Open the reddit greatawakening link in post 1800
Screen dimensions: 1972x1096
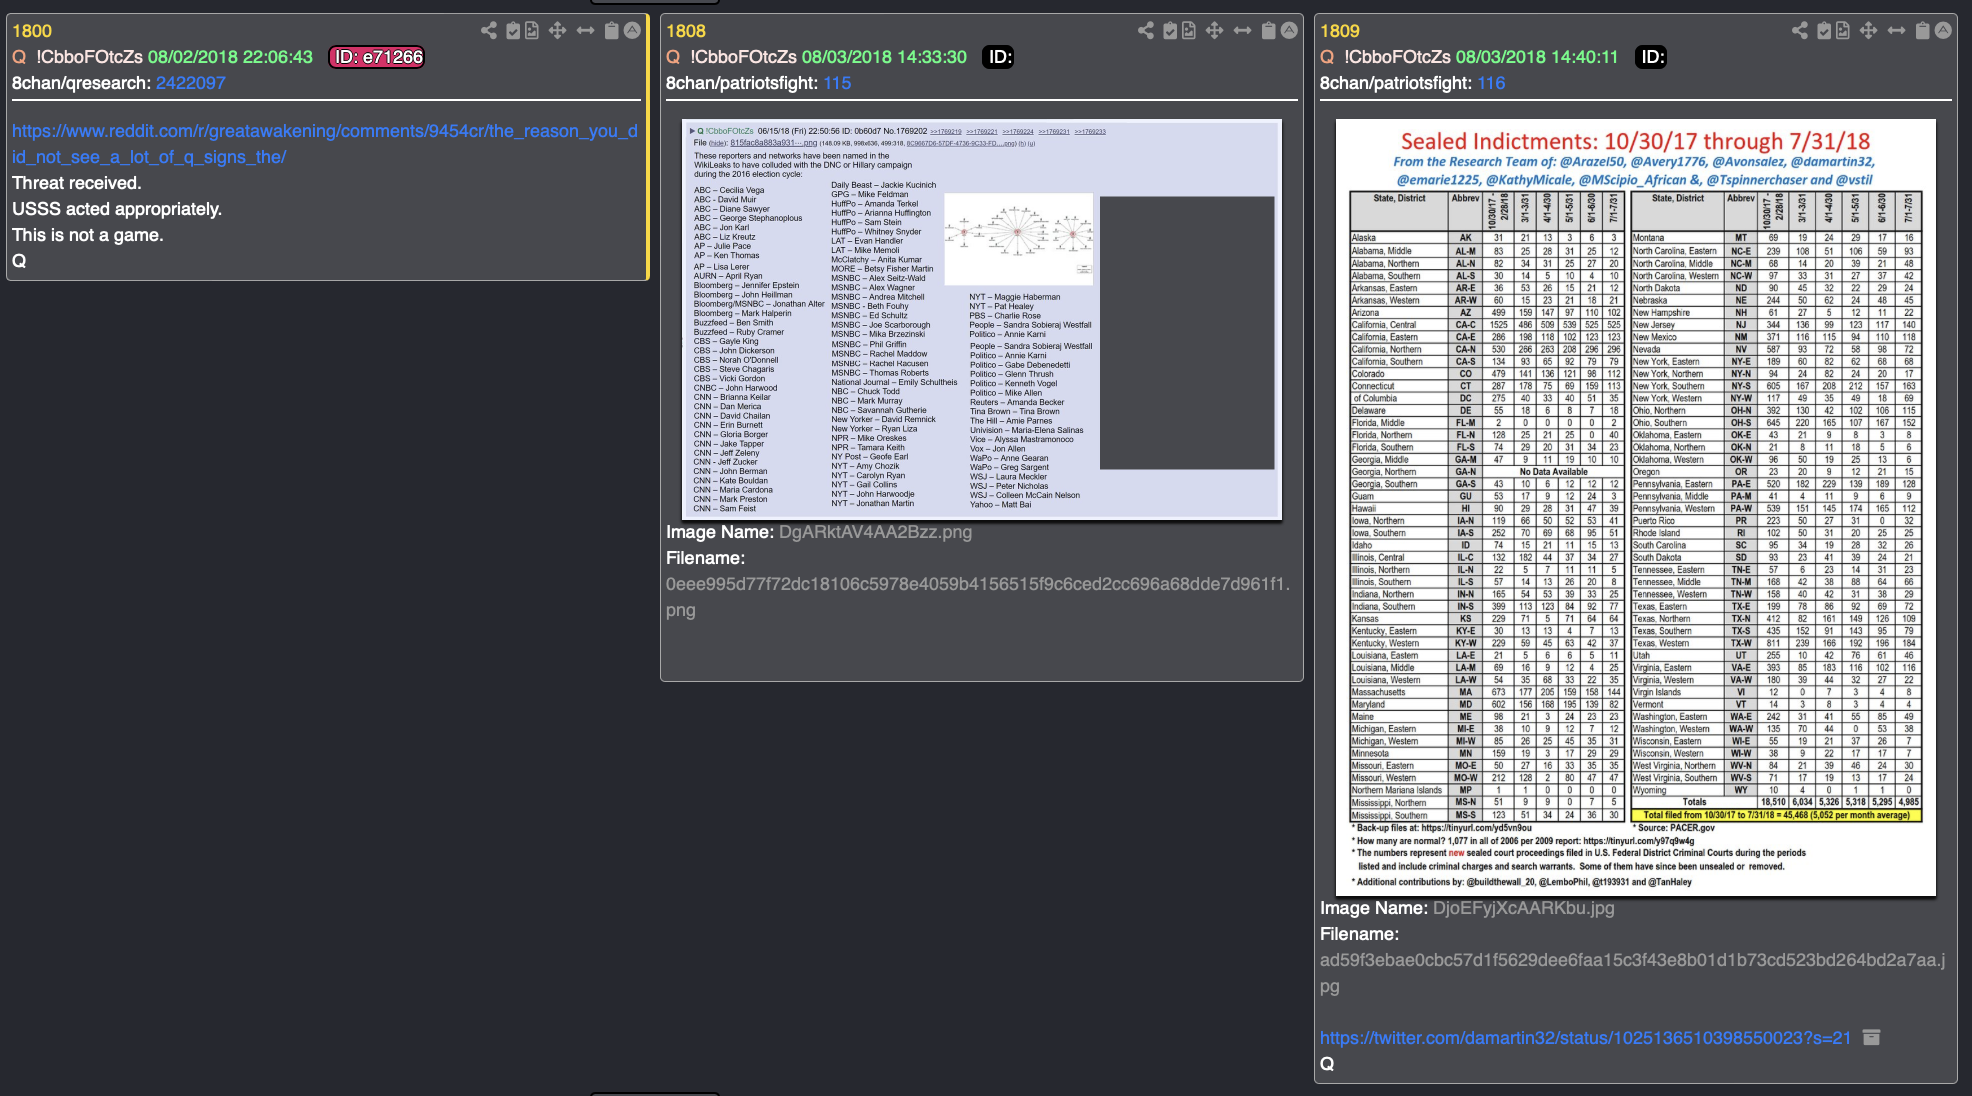pyautogui.click(x=325, y=144)
